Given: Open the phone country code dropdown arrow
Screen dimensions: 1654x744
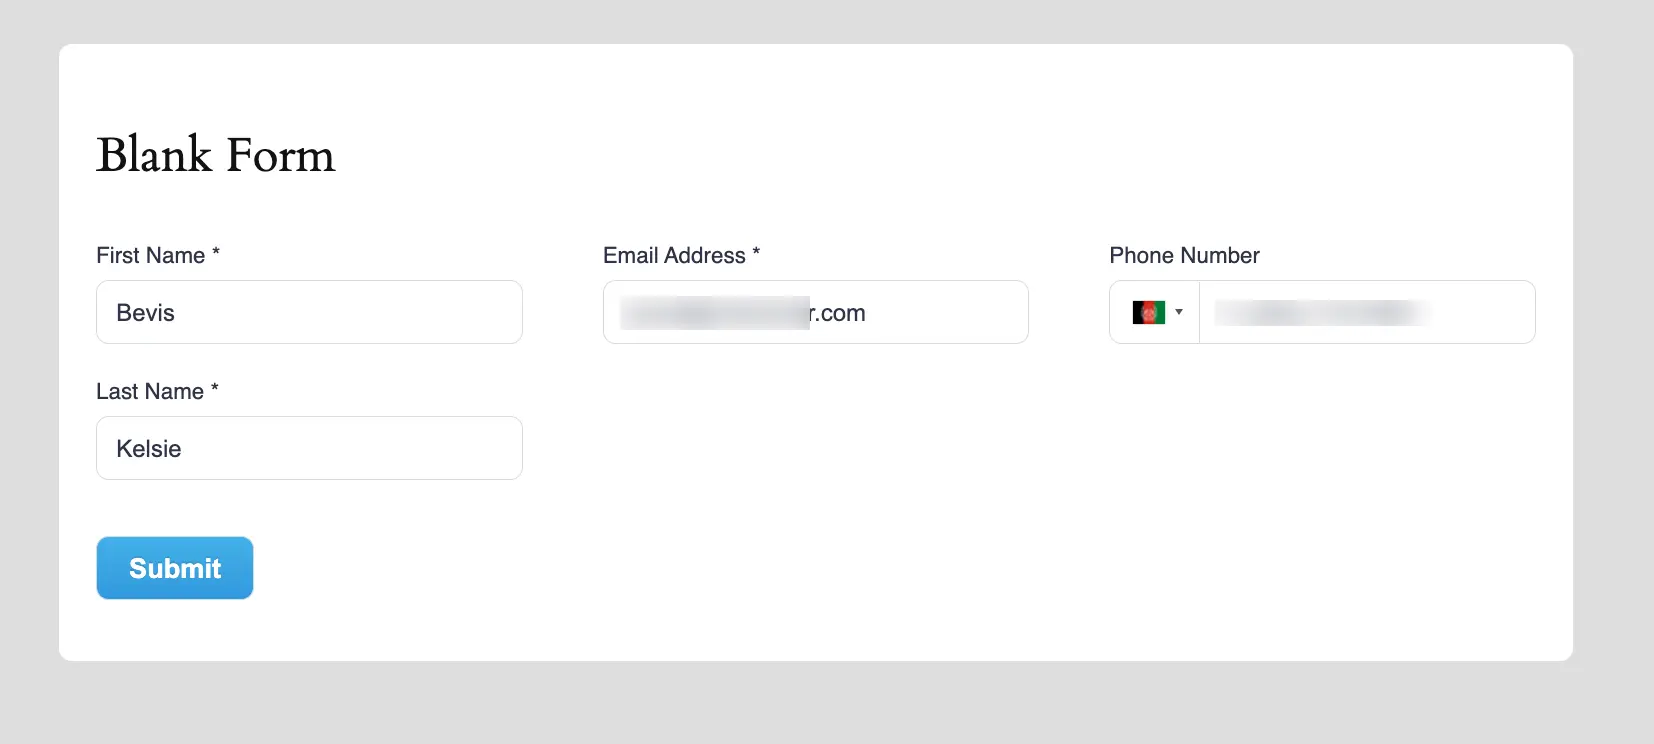Looking at the screenshot, I should click(x=1179, y=312).
